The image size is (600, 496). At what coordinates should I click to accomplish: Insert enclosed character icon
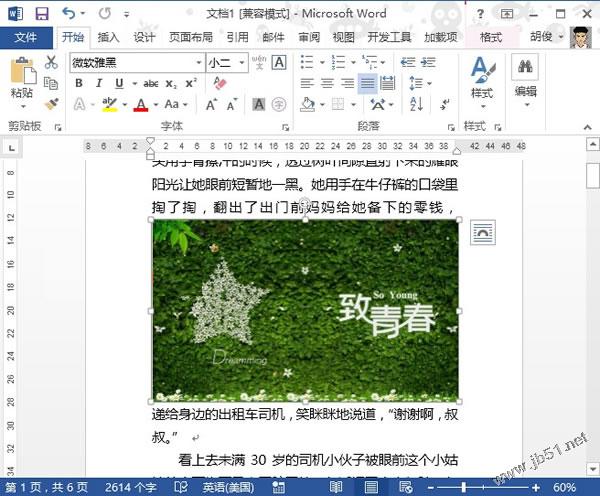[x=279, y=104]
